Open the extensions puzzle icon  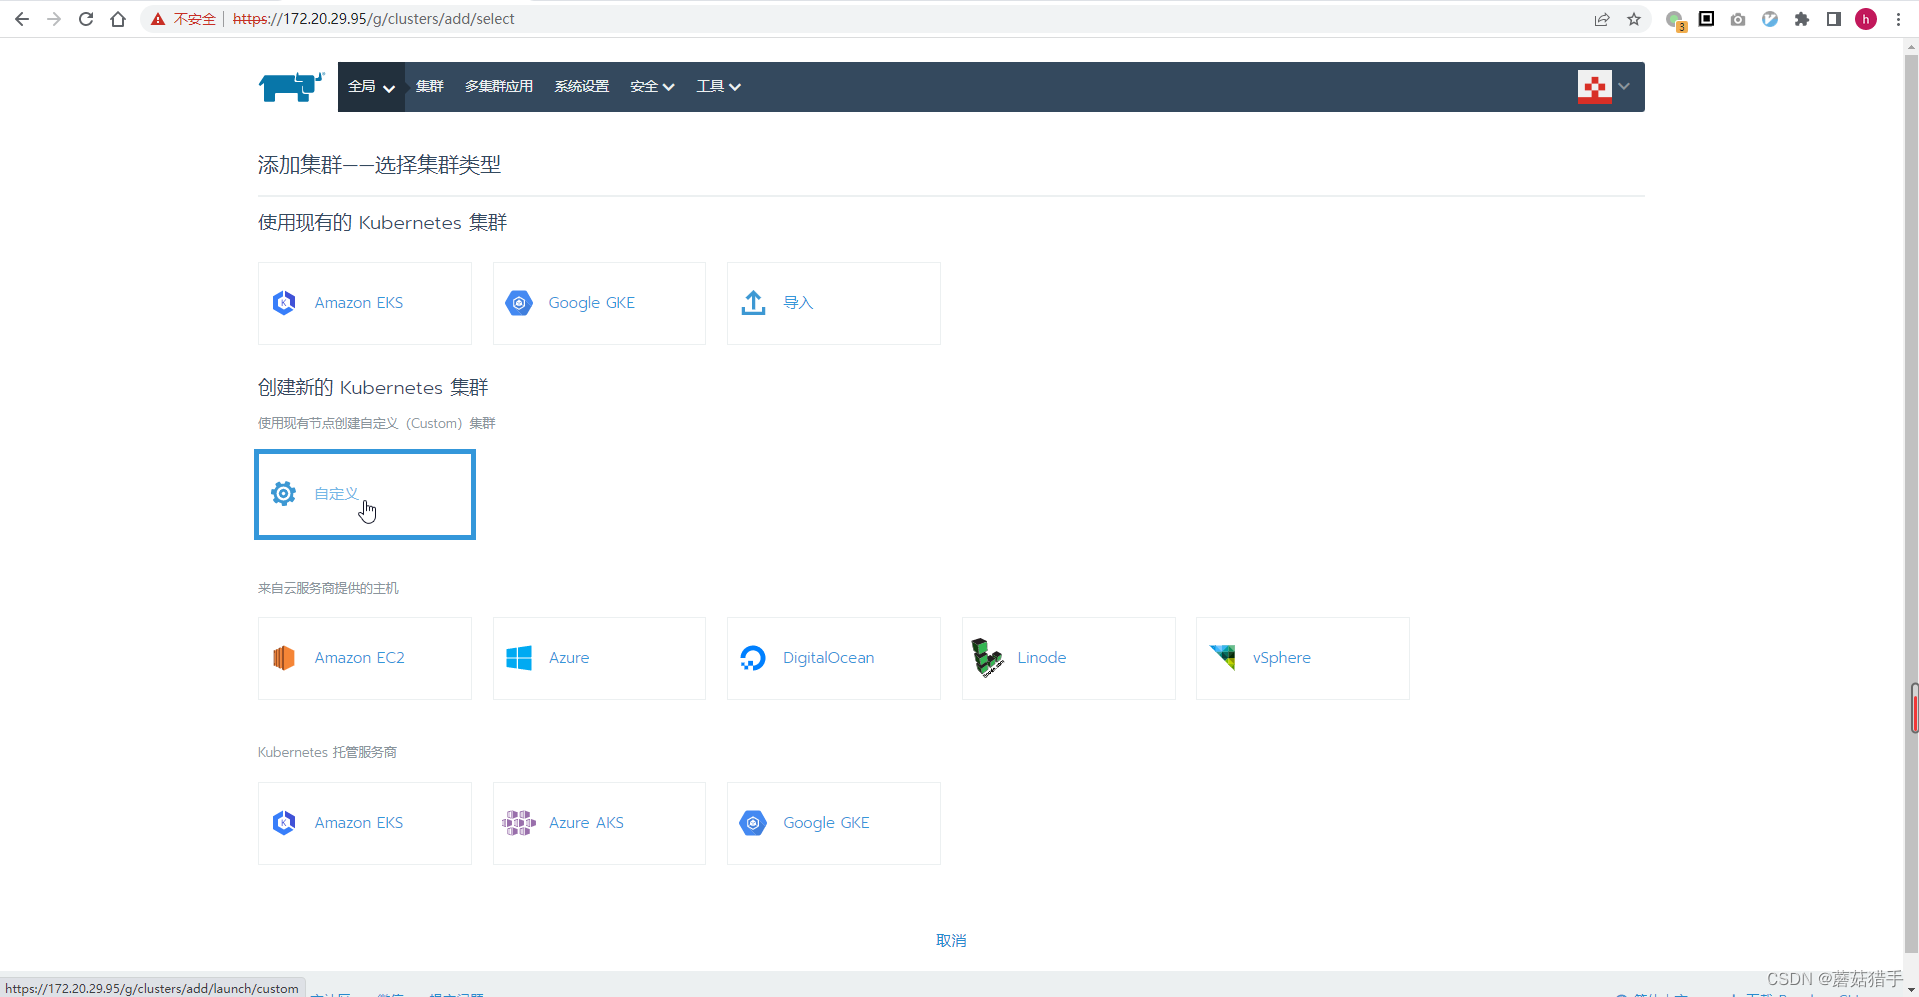1802,19
